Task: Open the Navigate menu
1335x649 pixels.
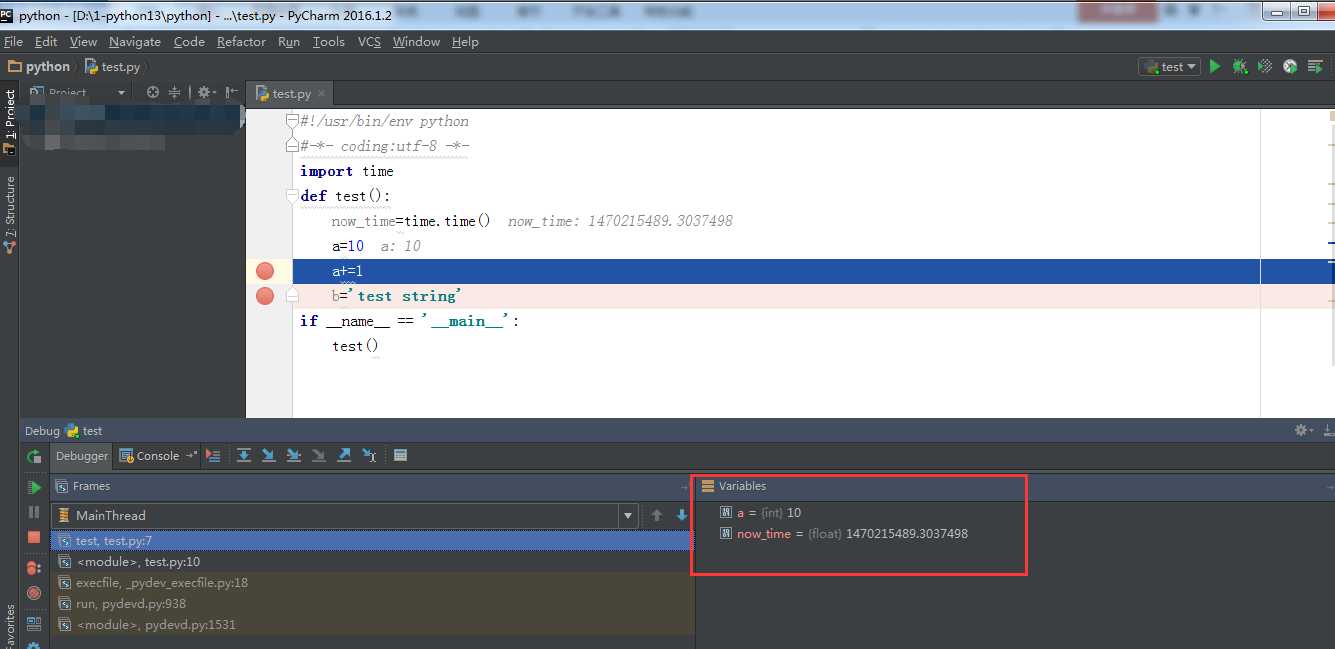Action: point(135,42)
